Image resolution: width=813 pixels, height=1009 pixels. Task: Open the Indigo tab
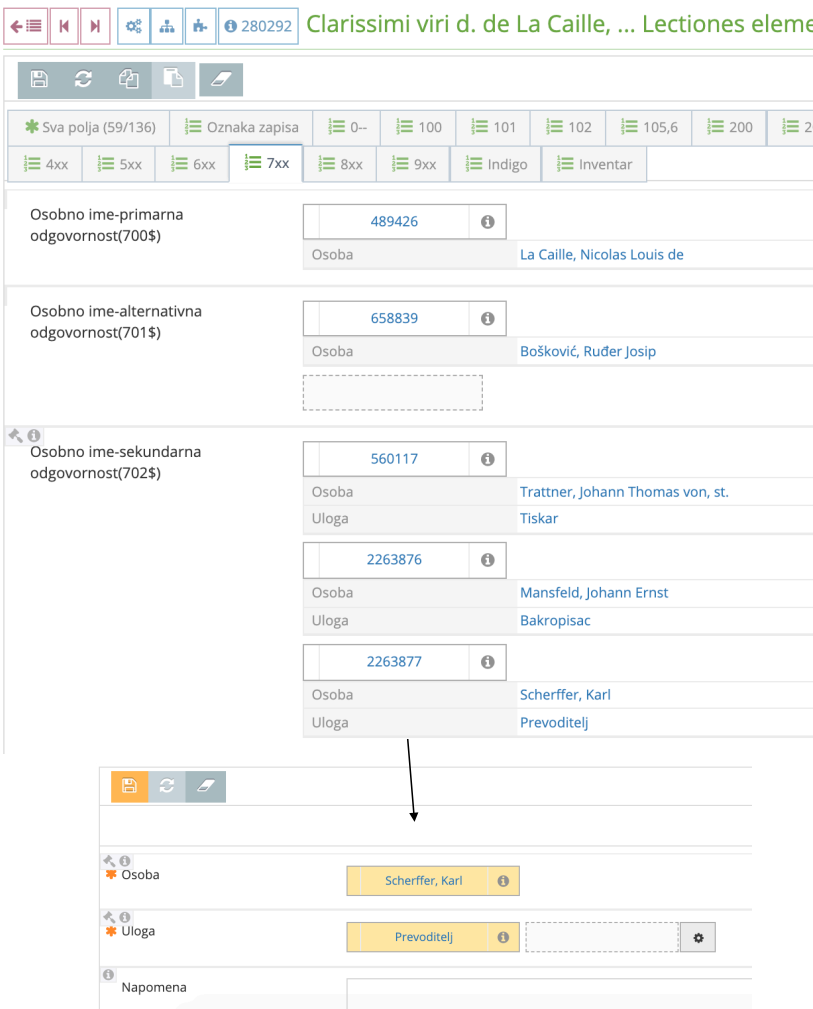(x=495, y=164)
